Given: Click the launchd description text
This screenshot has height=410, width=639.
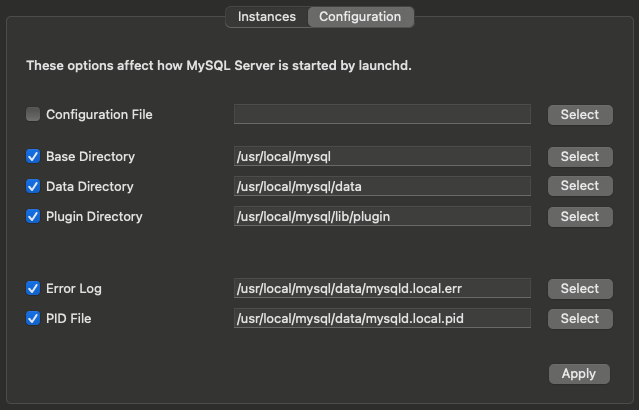Looking at the screenshot, I should pos(219,66).
